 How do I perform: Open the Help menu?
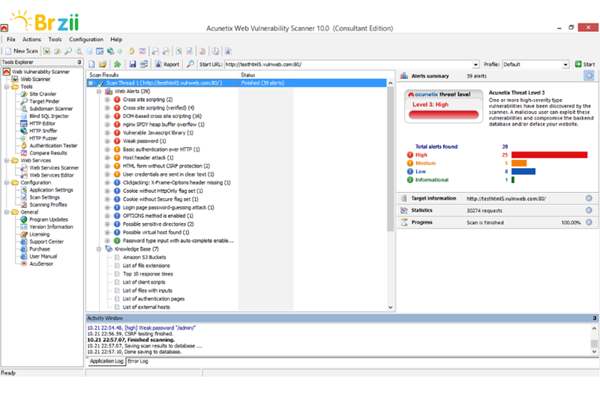pyautogui.click(x=116, y=39)
